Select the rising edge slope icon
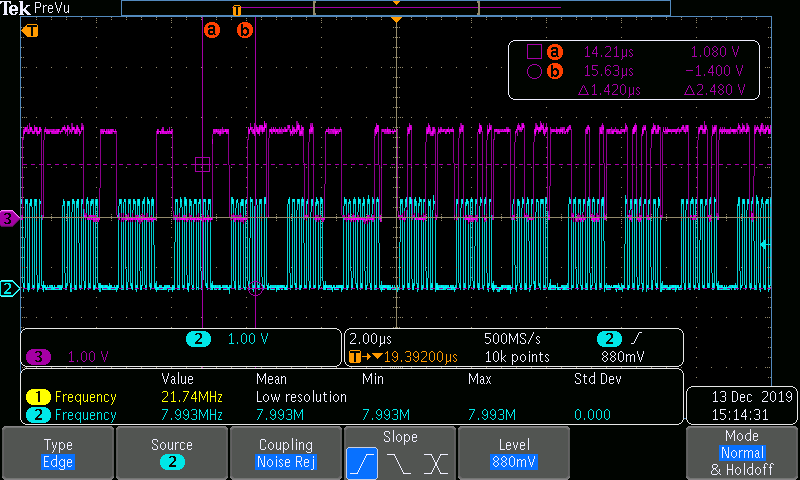Screen dimensions: 800x480 362,463
